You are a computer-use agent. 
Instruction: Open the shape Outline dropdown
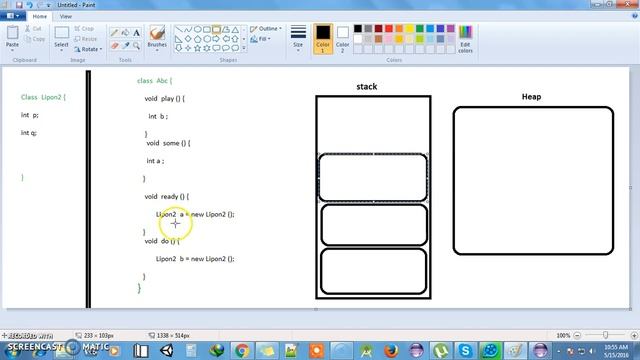pyautogui.click(x=266, y=29)
